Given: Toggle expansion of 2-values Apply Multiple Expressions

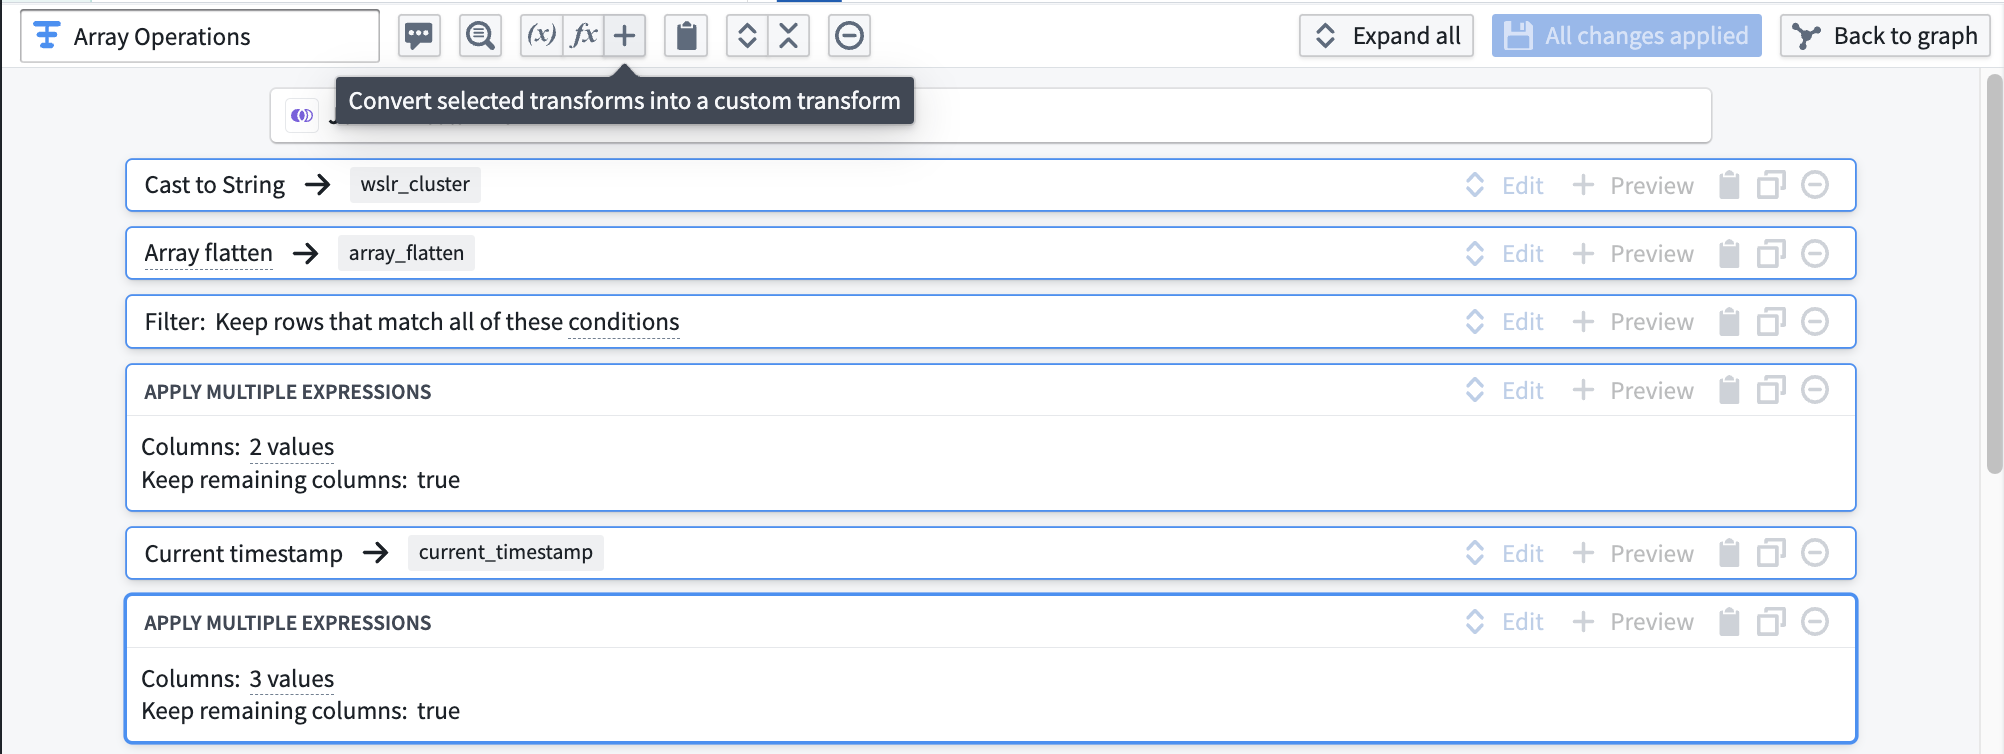Looking at the screenshot, I should (1475, 390).
